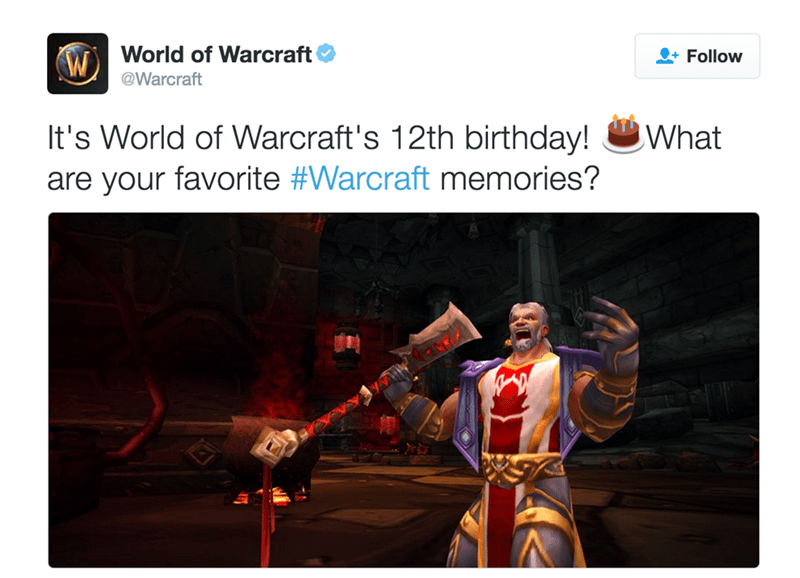800x578 pixels.
Task: Click the red hanging lantern in image
Action: point(347,346)
